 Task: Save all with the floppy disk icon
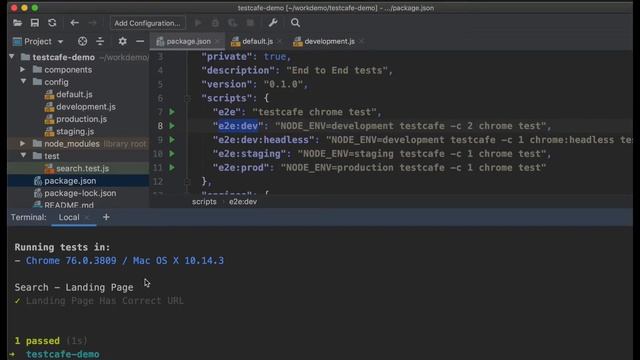(x=35, y=23)
